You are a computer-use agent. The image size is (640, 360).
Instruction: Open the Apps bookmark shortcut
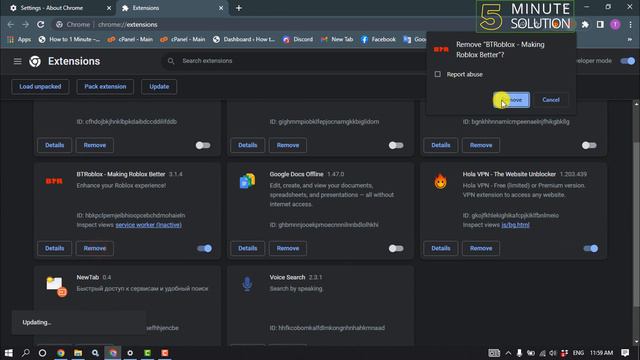[19, 40]
